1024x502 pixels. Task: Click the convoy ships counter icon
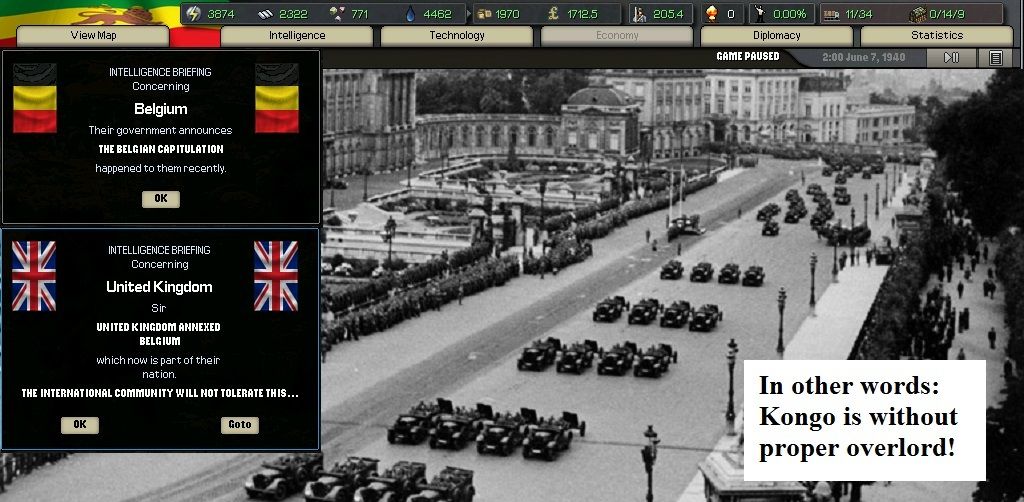917,14
